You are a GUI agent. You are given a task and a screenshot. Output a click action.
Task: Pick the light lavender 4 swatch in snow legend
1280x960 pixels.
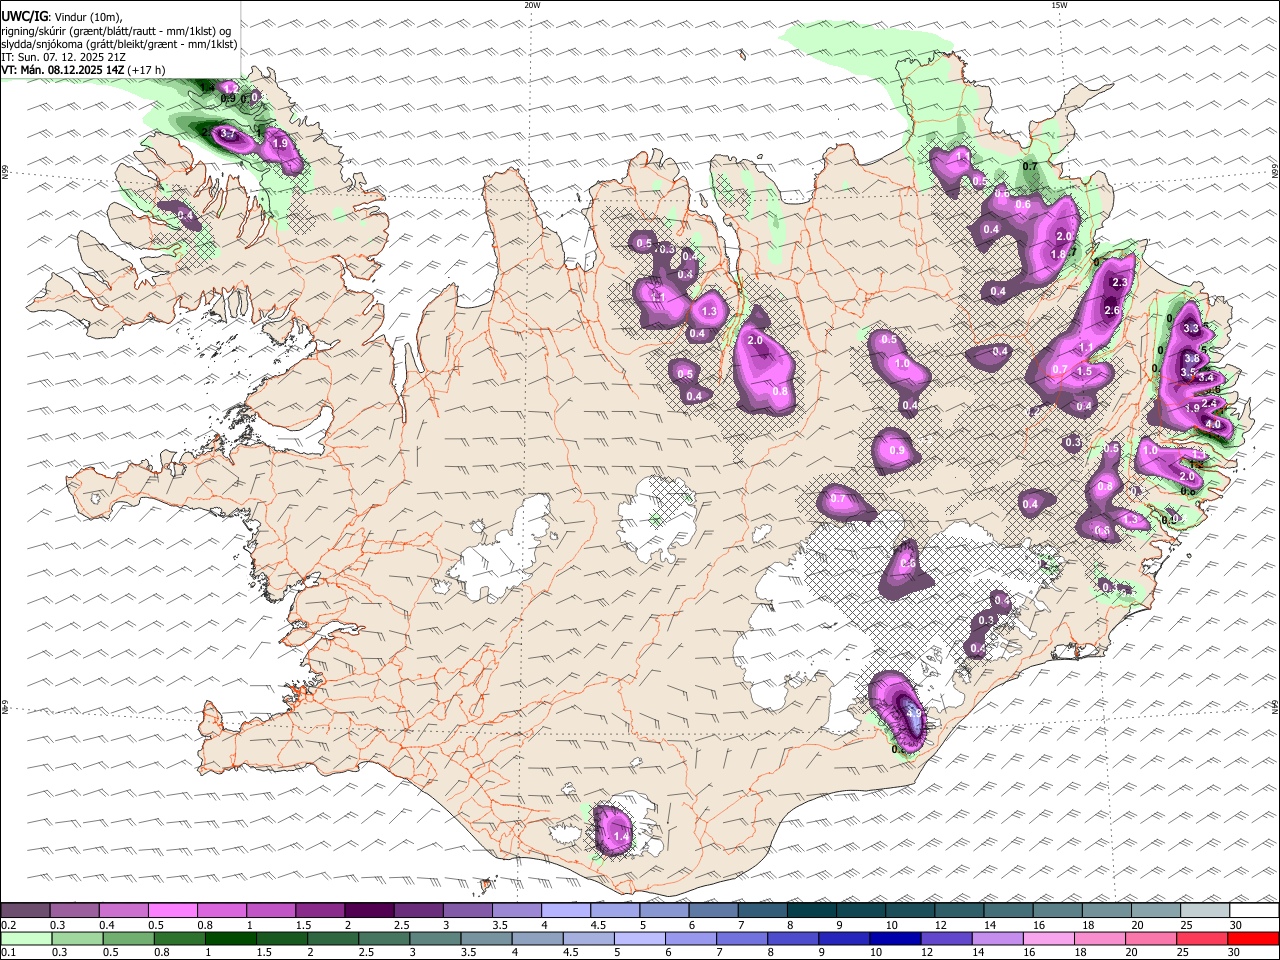(x=566, y=911)
